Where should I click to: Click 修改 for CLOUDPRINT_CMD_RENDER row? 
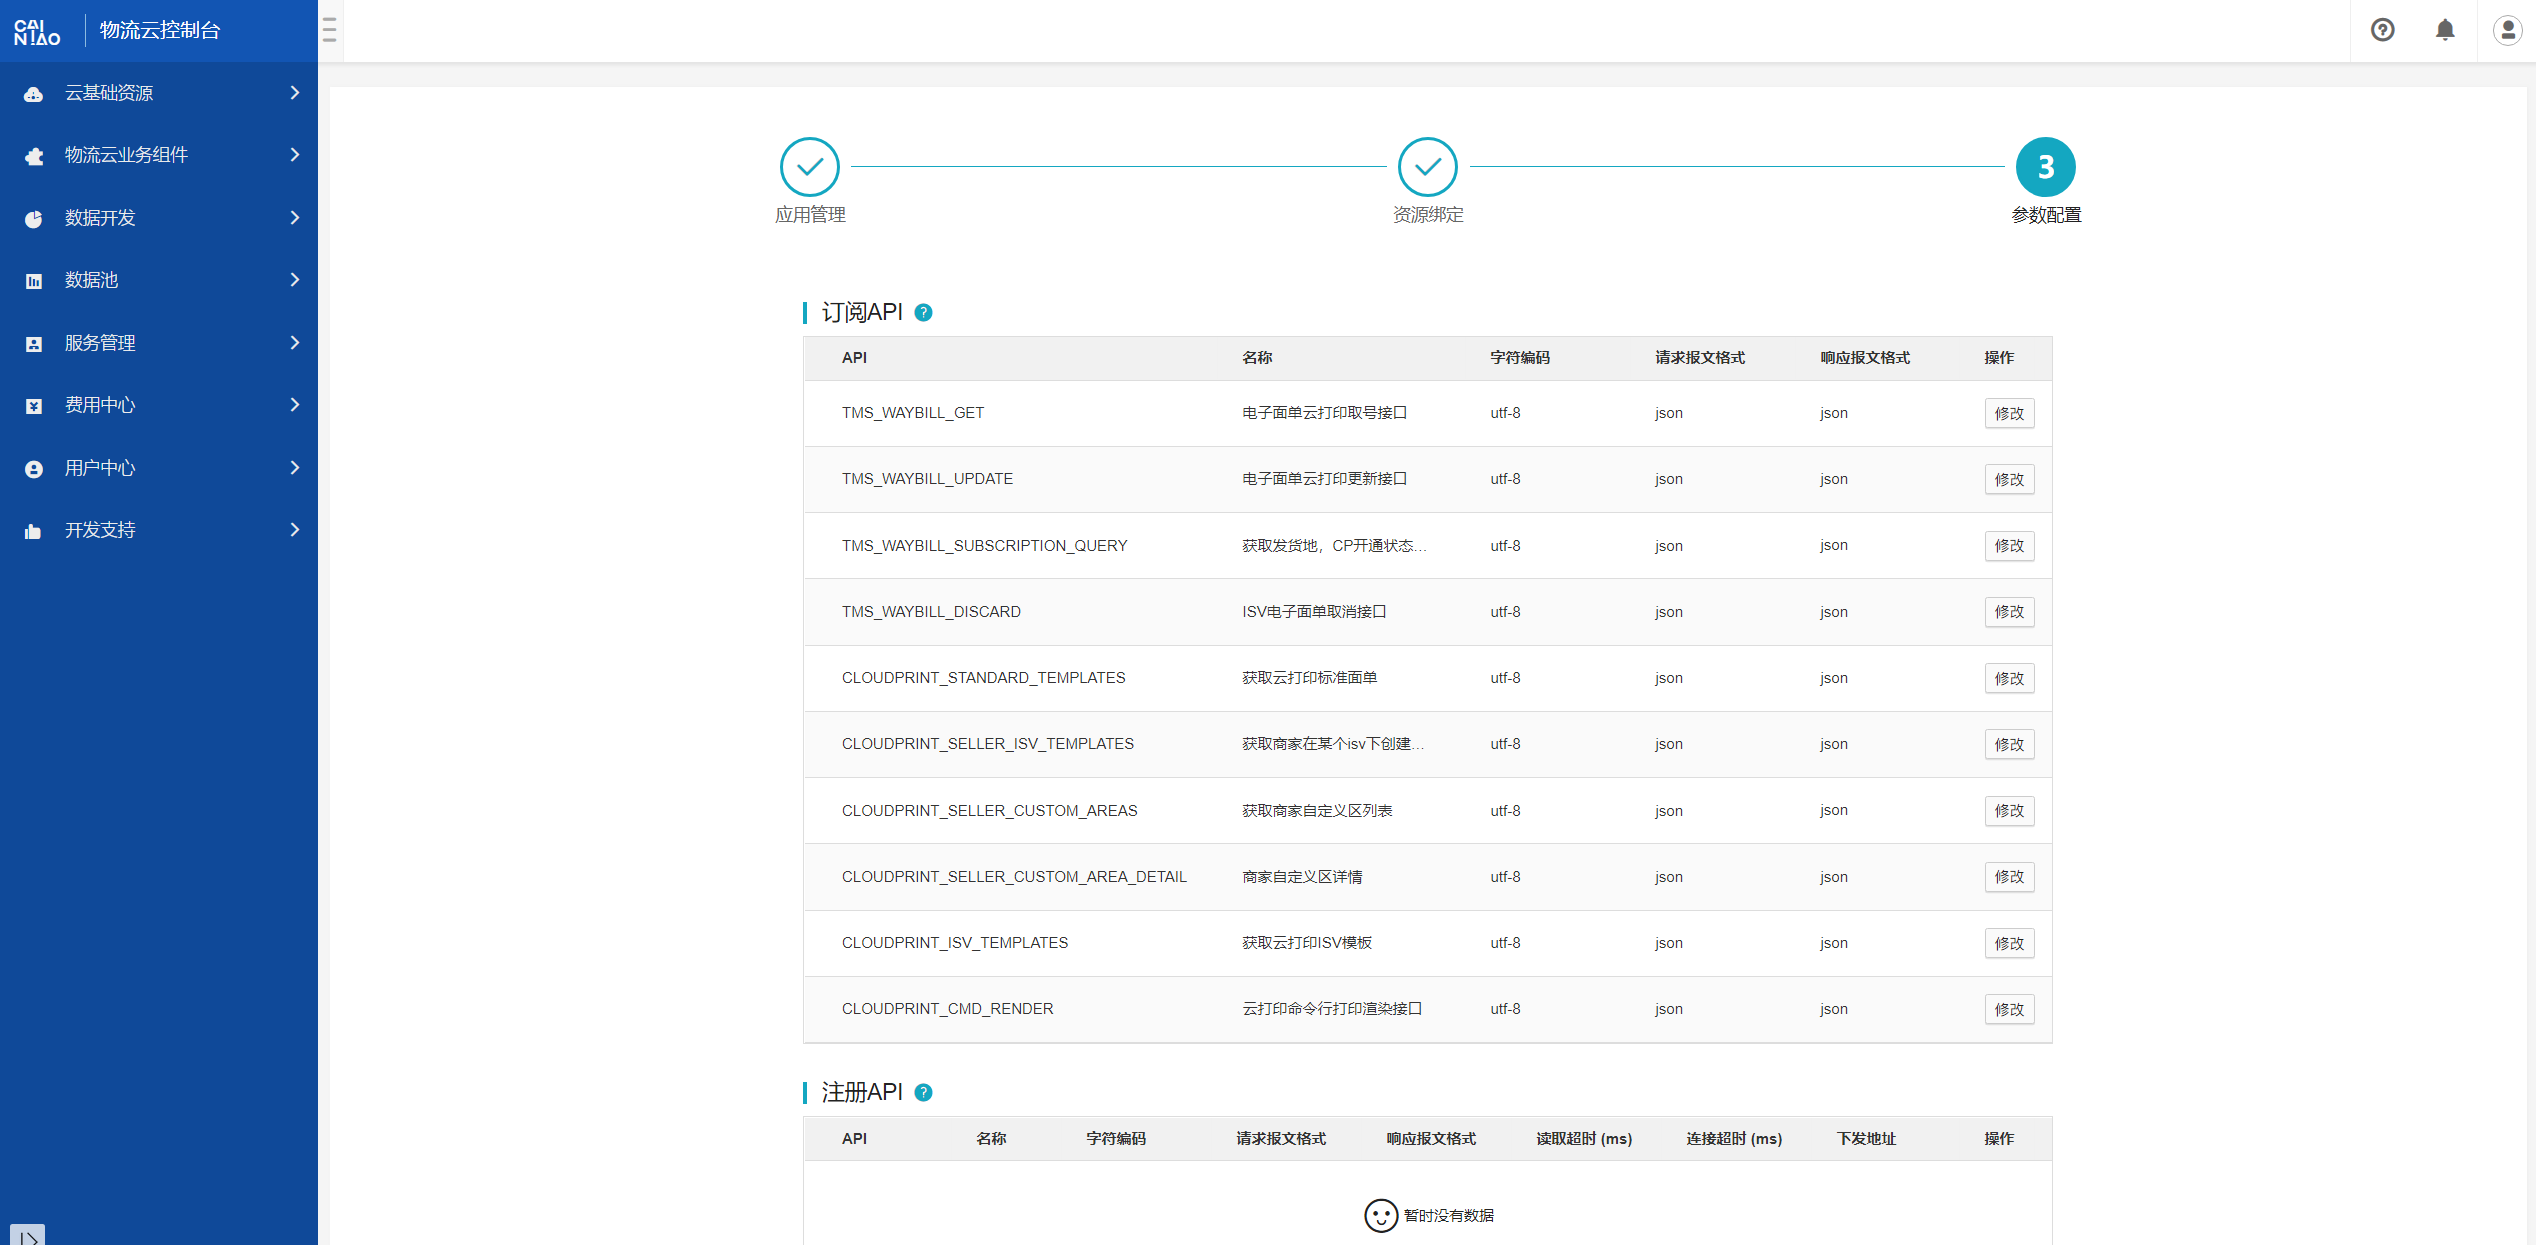tap(2008, 1010)
